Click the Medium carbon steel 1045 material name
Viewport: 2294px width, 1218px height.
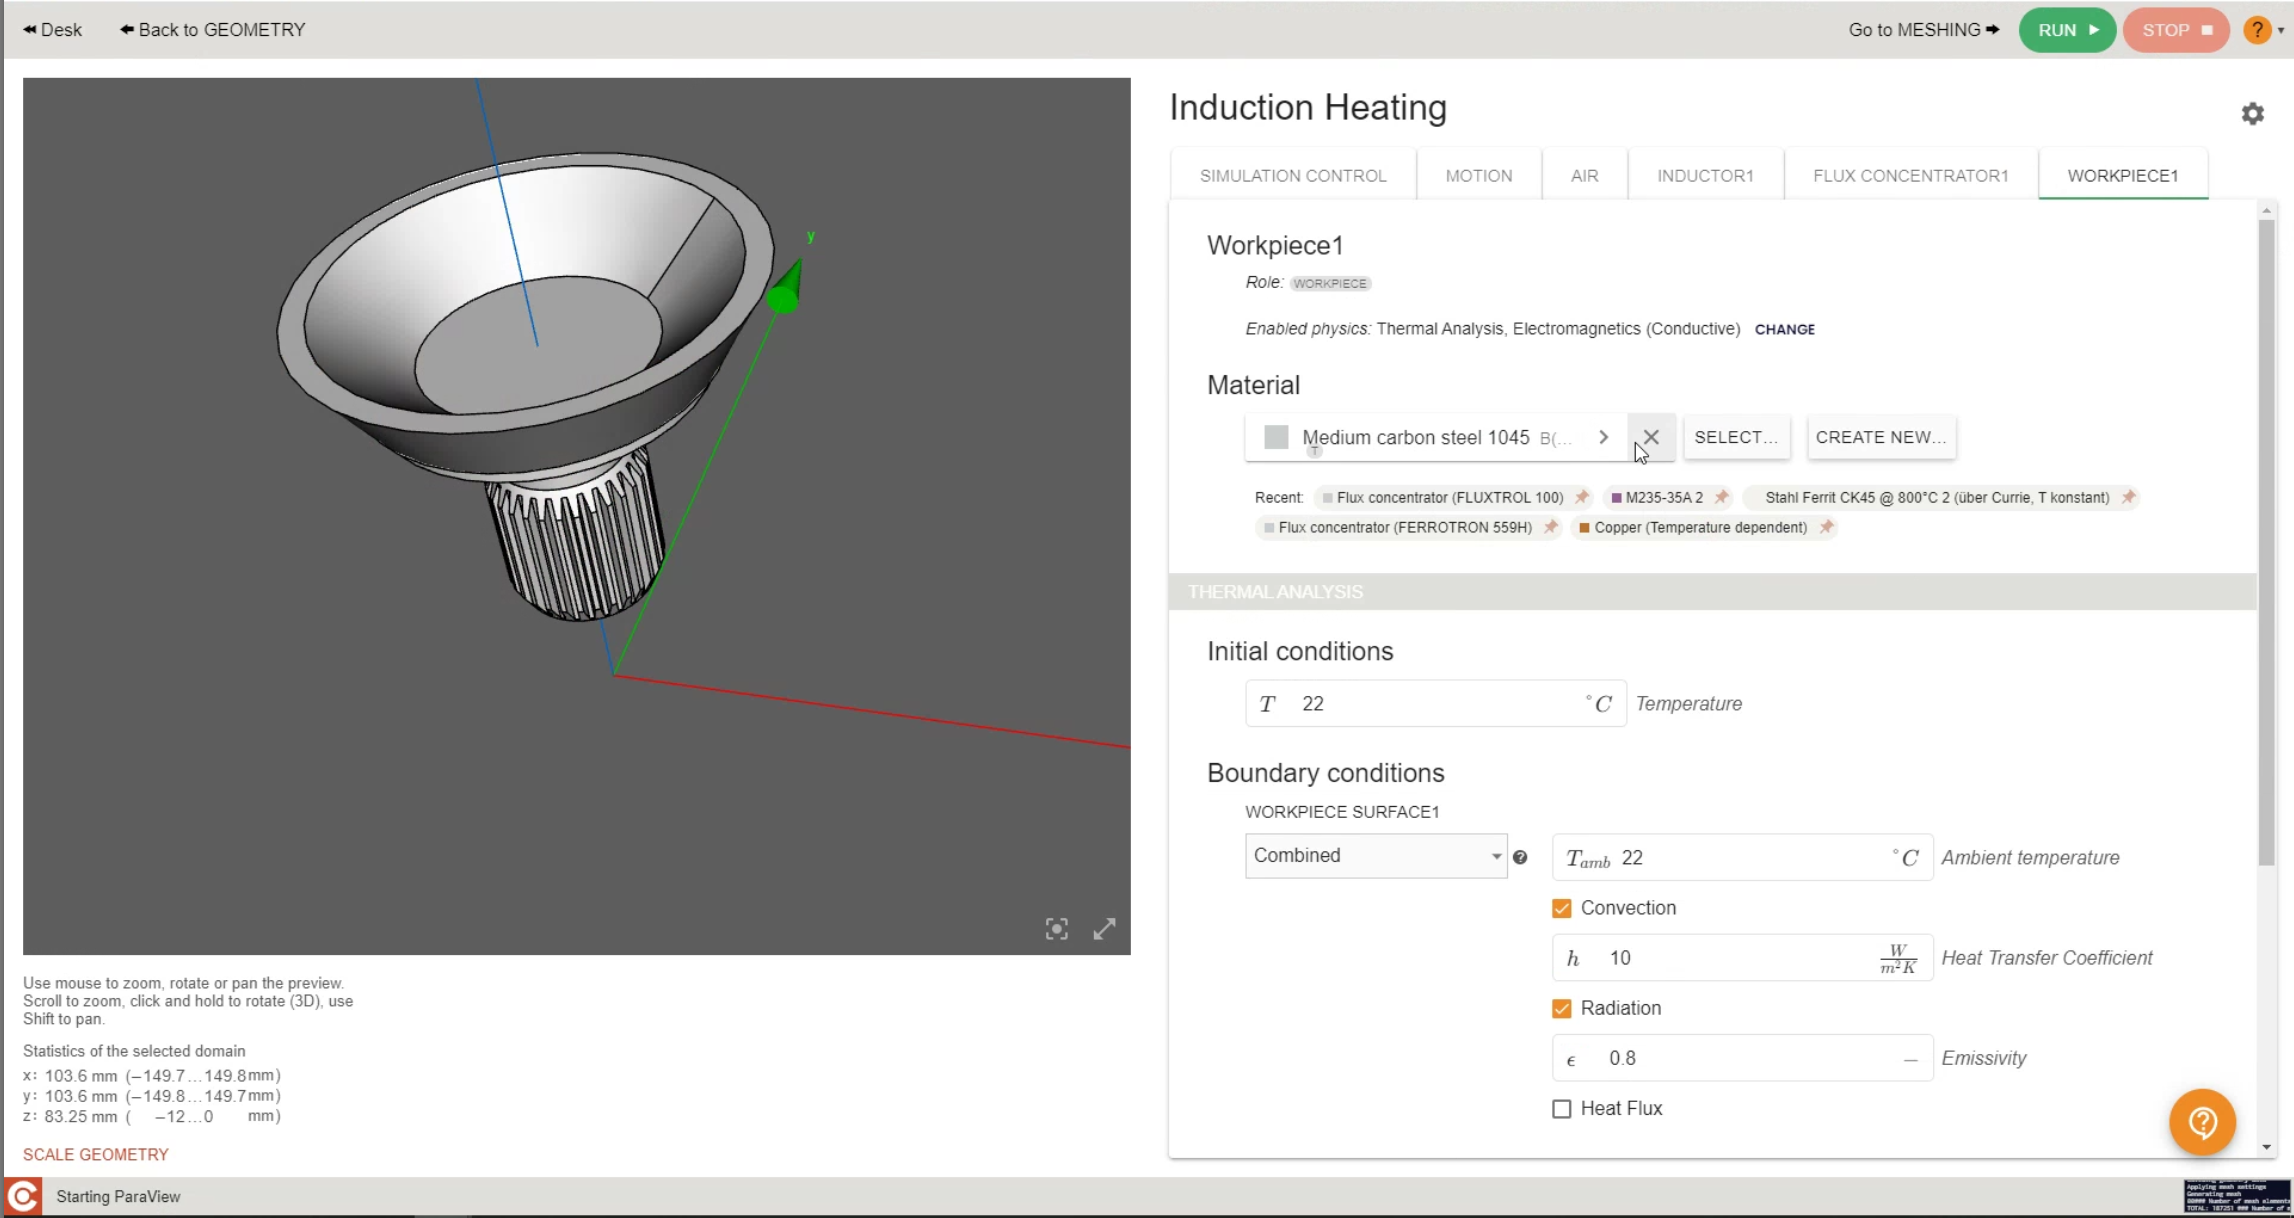(x=1415, y=437)
